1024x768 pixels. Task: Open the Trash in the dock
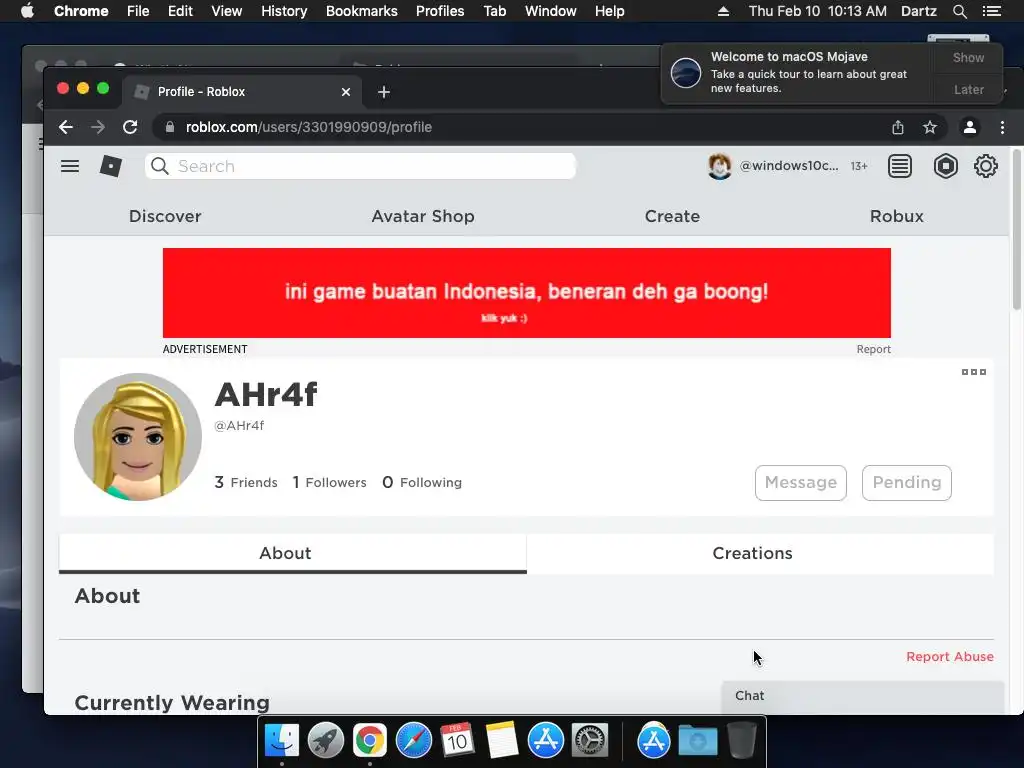tap(742, 741)
